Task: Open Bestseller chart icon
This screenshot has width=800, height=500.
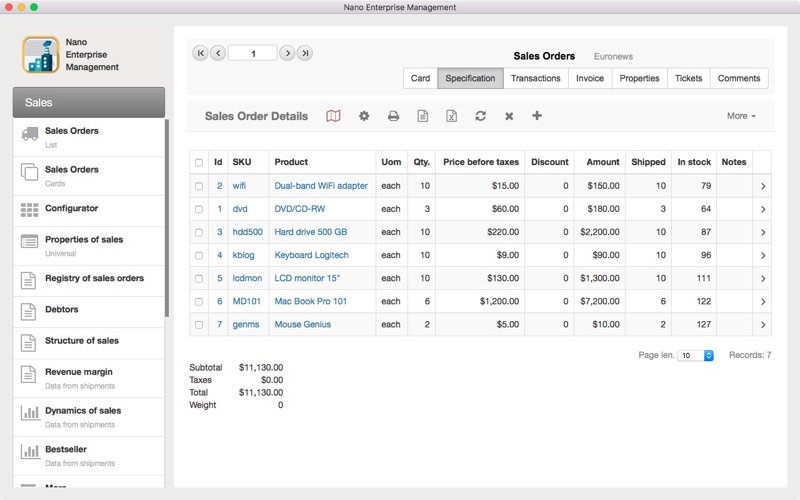Action: coord(30,452)
